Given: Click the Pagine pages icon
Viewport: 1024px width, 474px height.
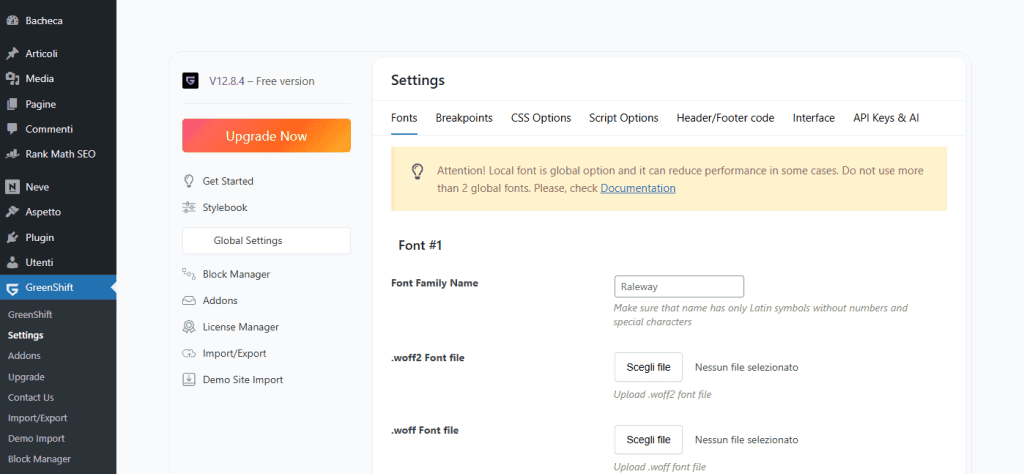Looking at the screenshot, I should [12, 104].
